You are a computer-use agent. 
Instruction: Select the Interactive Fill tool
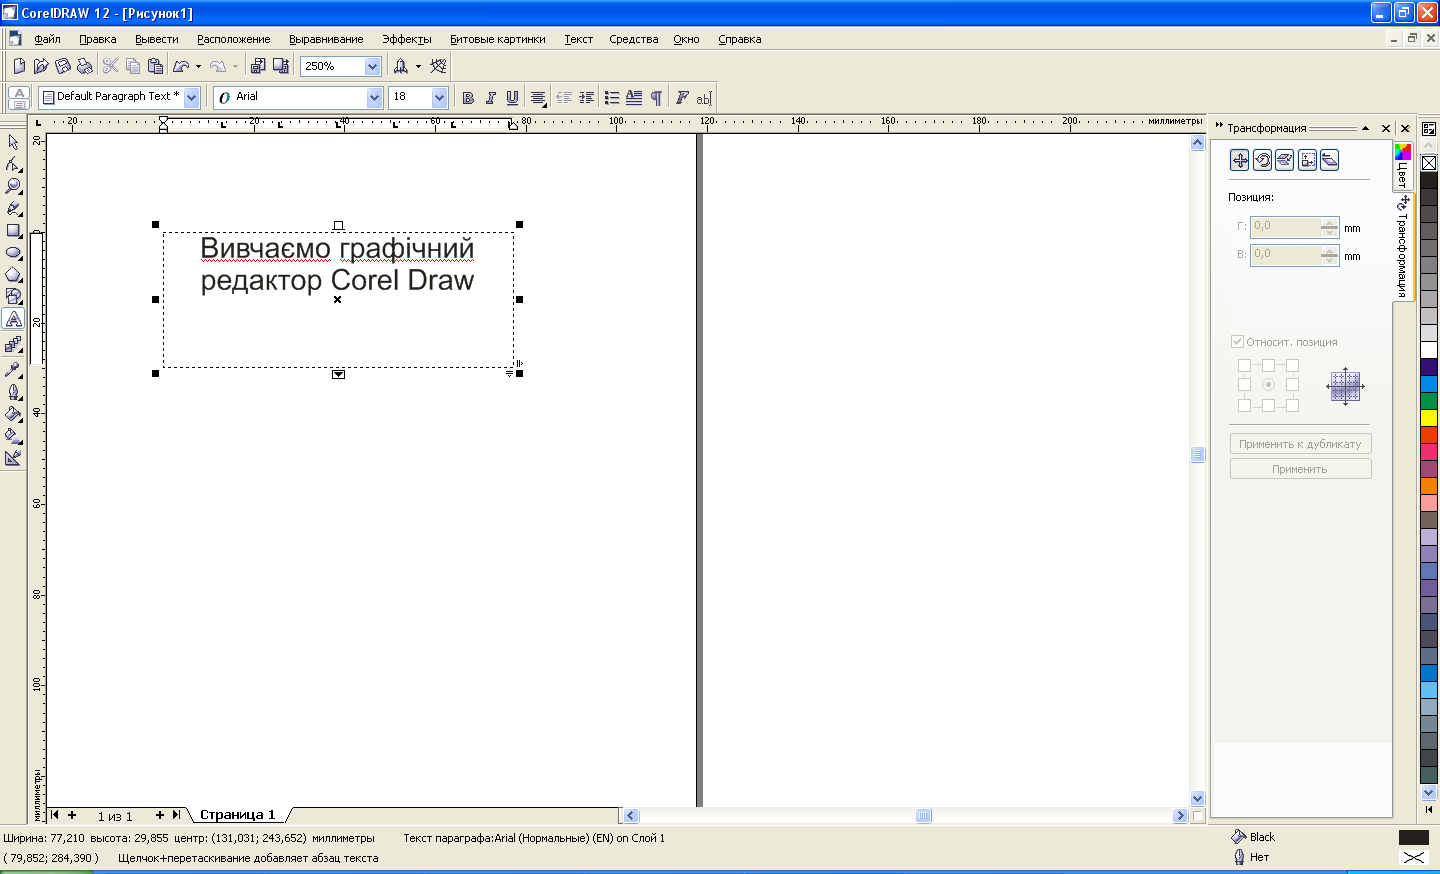[x=13, y=435]
